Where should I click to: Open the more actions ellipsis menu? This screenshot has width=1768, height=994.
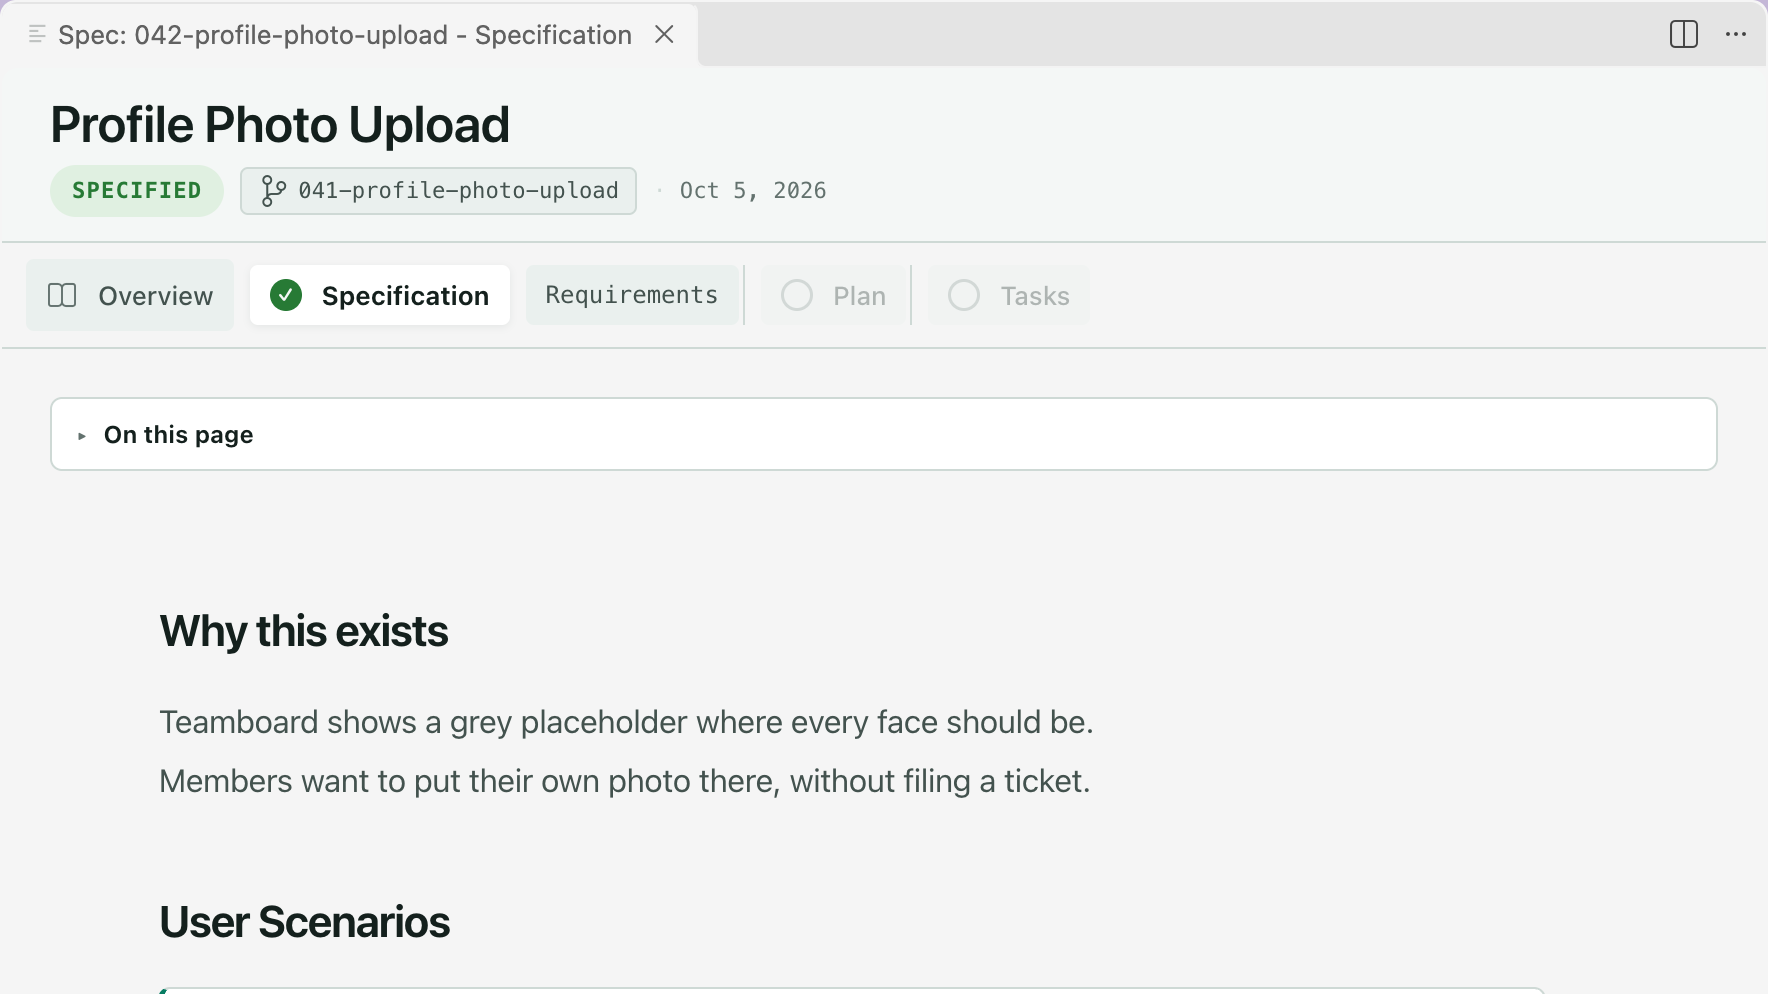[1736, 34]
